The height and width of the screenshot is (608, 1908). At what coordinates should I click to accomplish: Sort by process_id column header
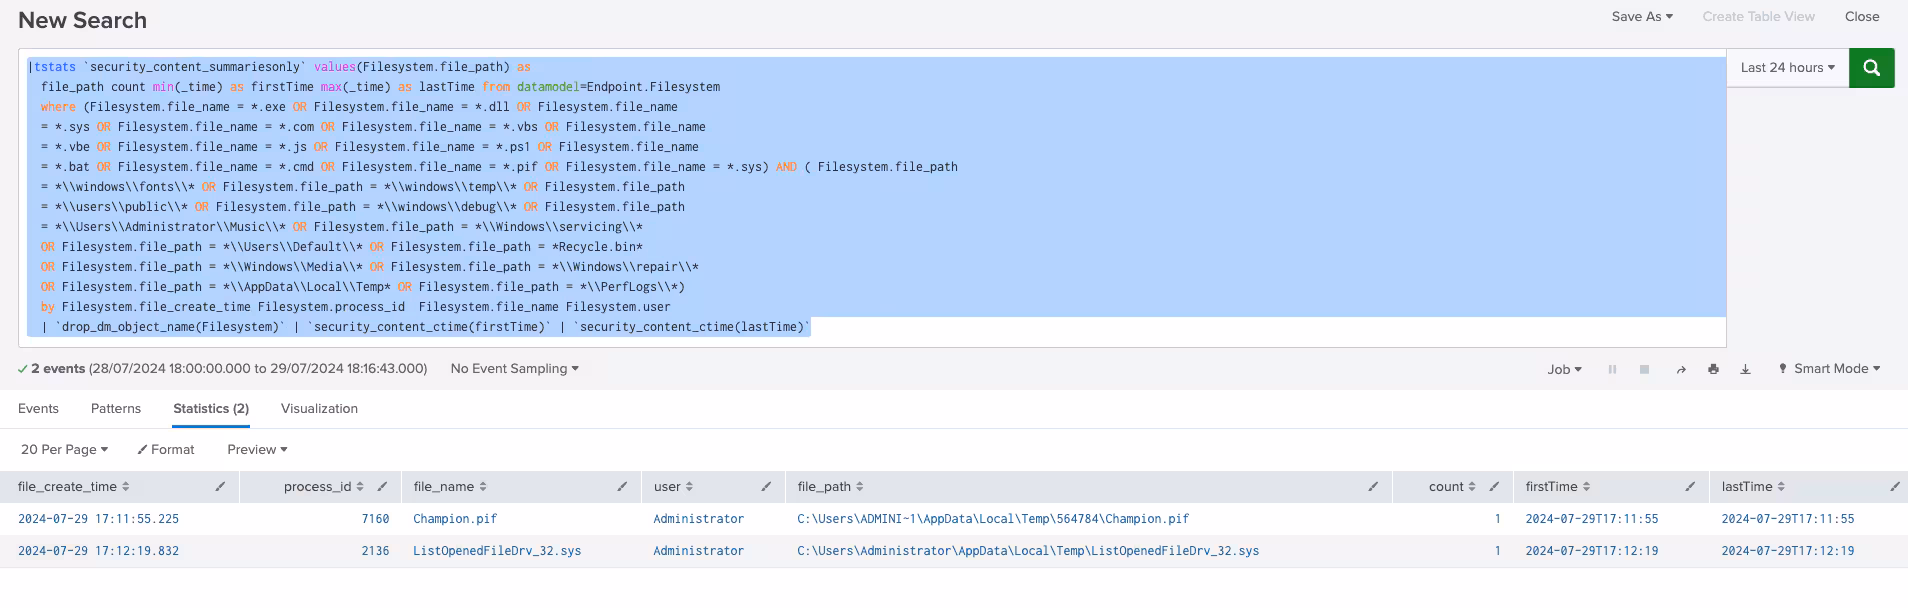point(322,487)
